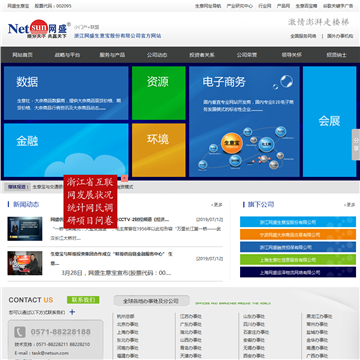Open the 网站首页 nav item

pyautogui.click(x=23, y=55)
